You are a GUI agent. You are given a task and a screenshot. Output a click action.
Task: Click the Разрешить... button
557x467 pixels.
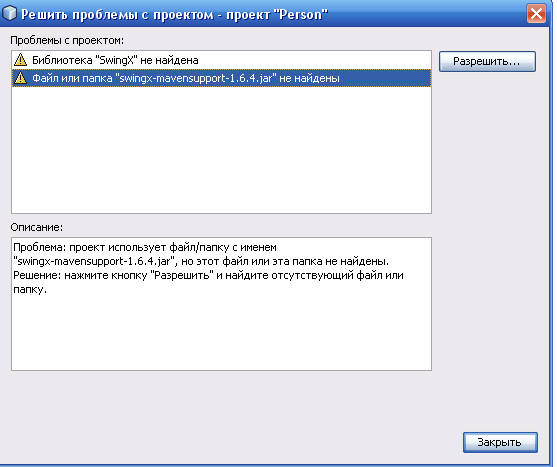pos(487,61)
